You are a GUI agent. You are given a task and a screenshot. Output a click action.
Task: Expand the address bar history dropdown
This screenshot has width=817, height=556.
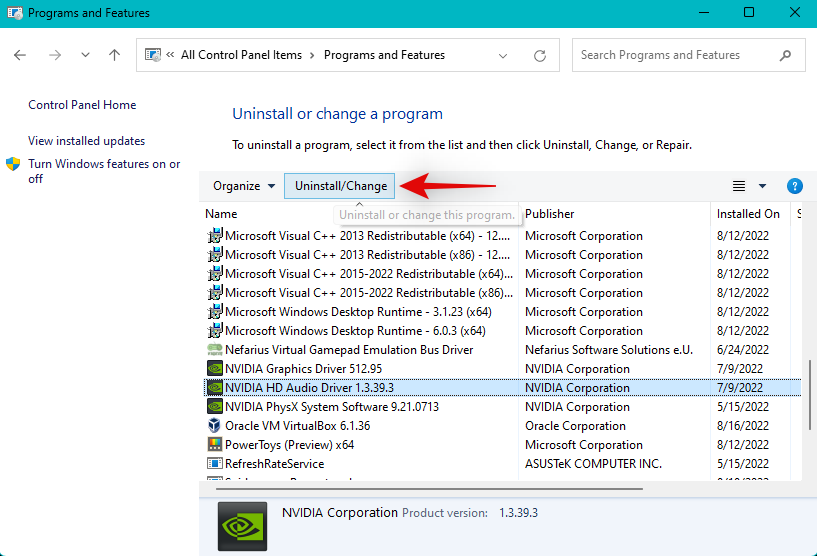(503, 55)
